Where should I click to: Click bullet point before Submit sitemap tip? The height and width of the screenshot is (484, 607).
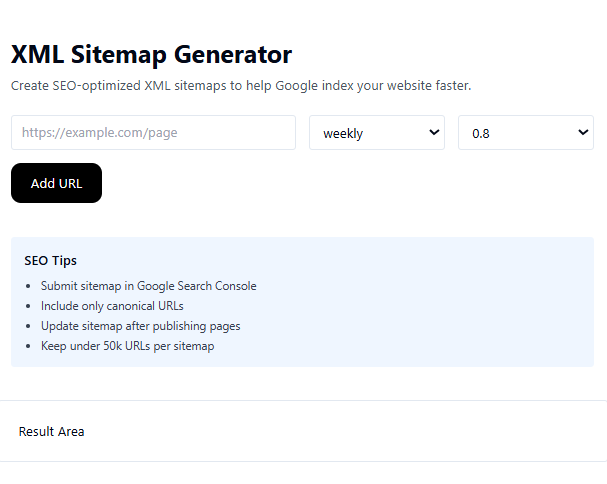pyautogui.click(x=27, y=286)
